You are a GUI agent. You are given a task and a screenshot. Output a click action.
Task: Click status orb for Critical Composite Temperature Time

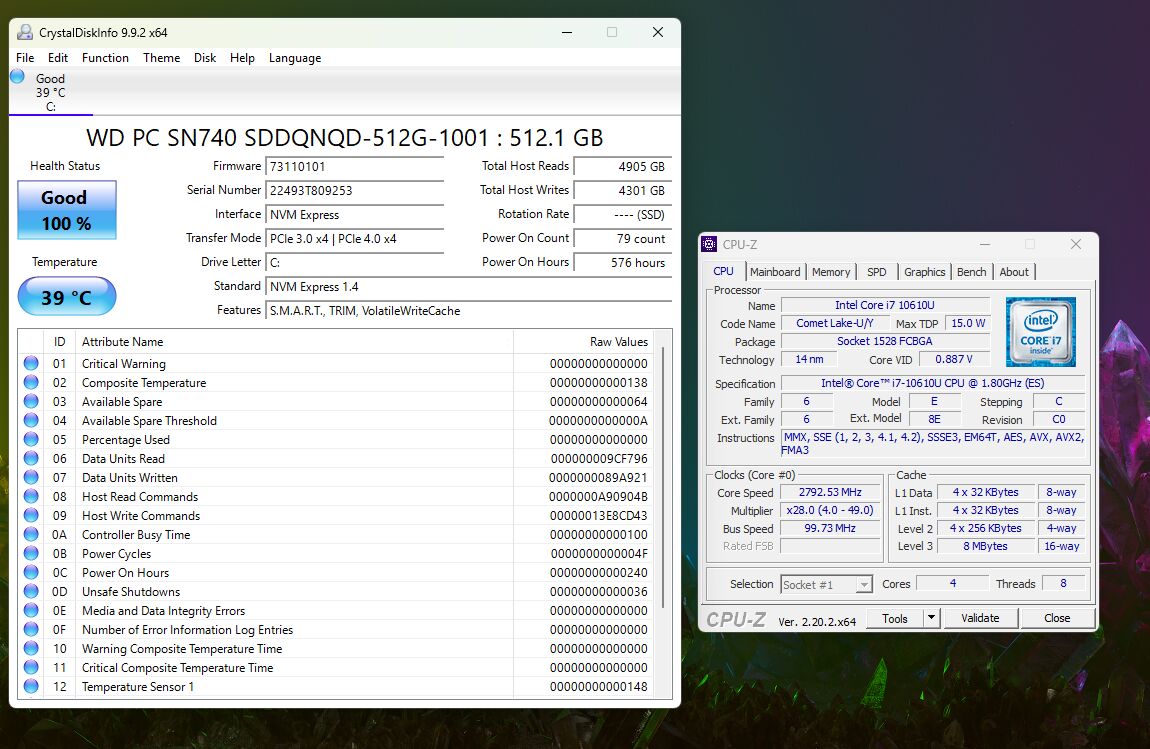[x=31, y=668]
